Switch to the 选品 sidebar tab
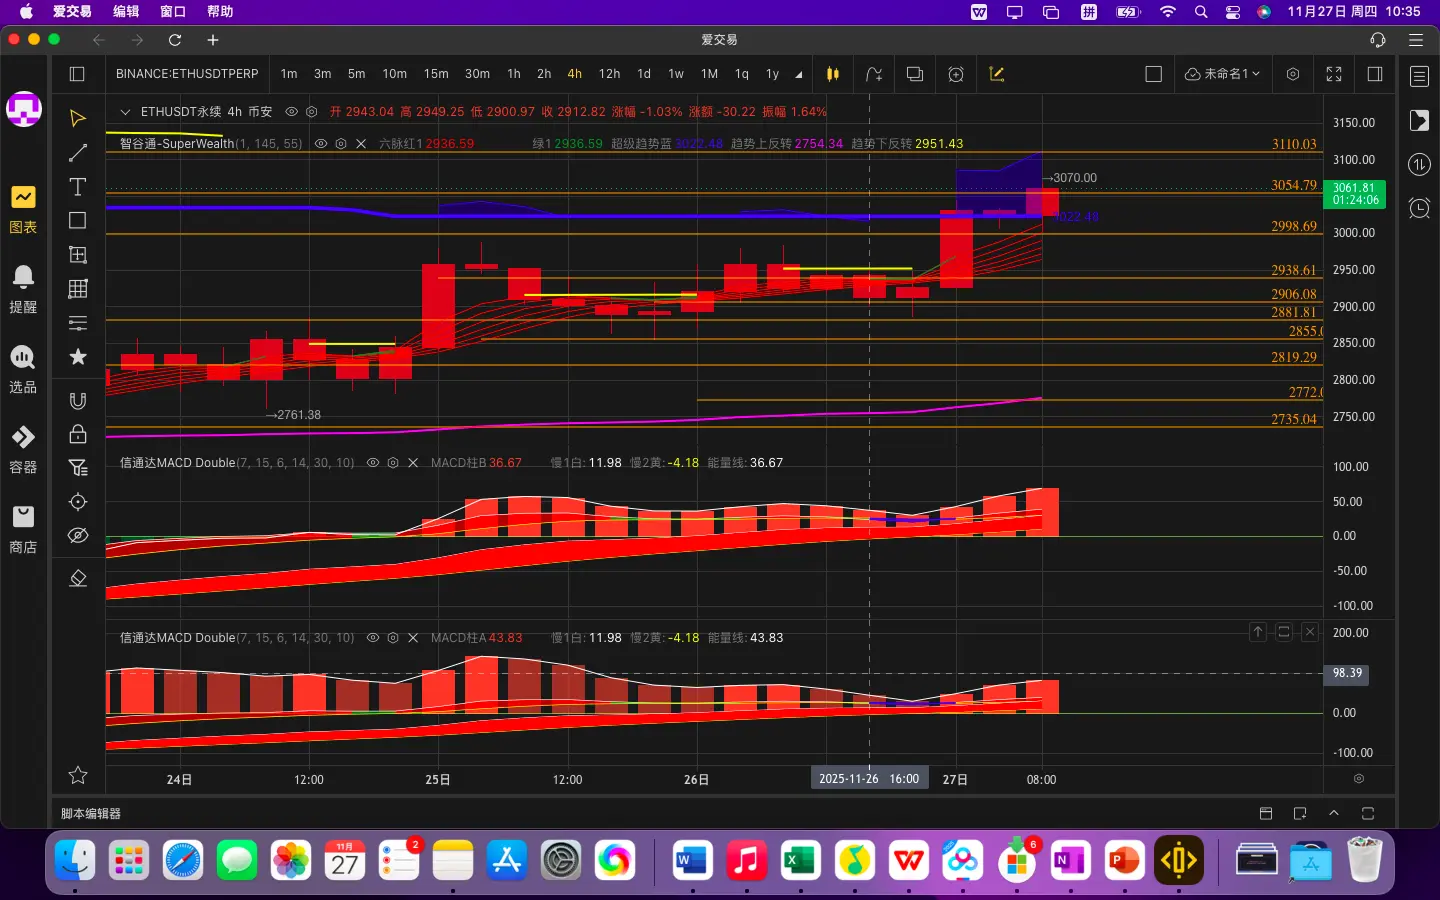Viewport: 1440px width, 900px height. click(x=23, y=369)
